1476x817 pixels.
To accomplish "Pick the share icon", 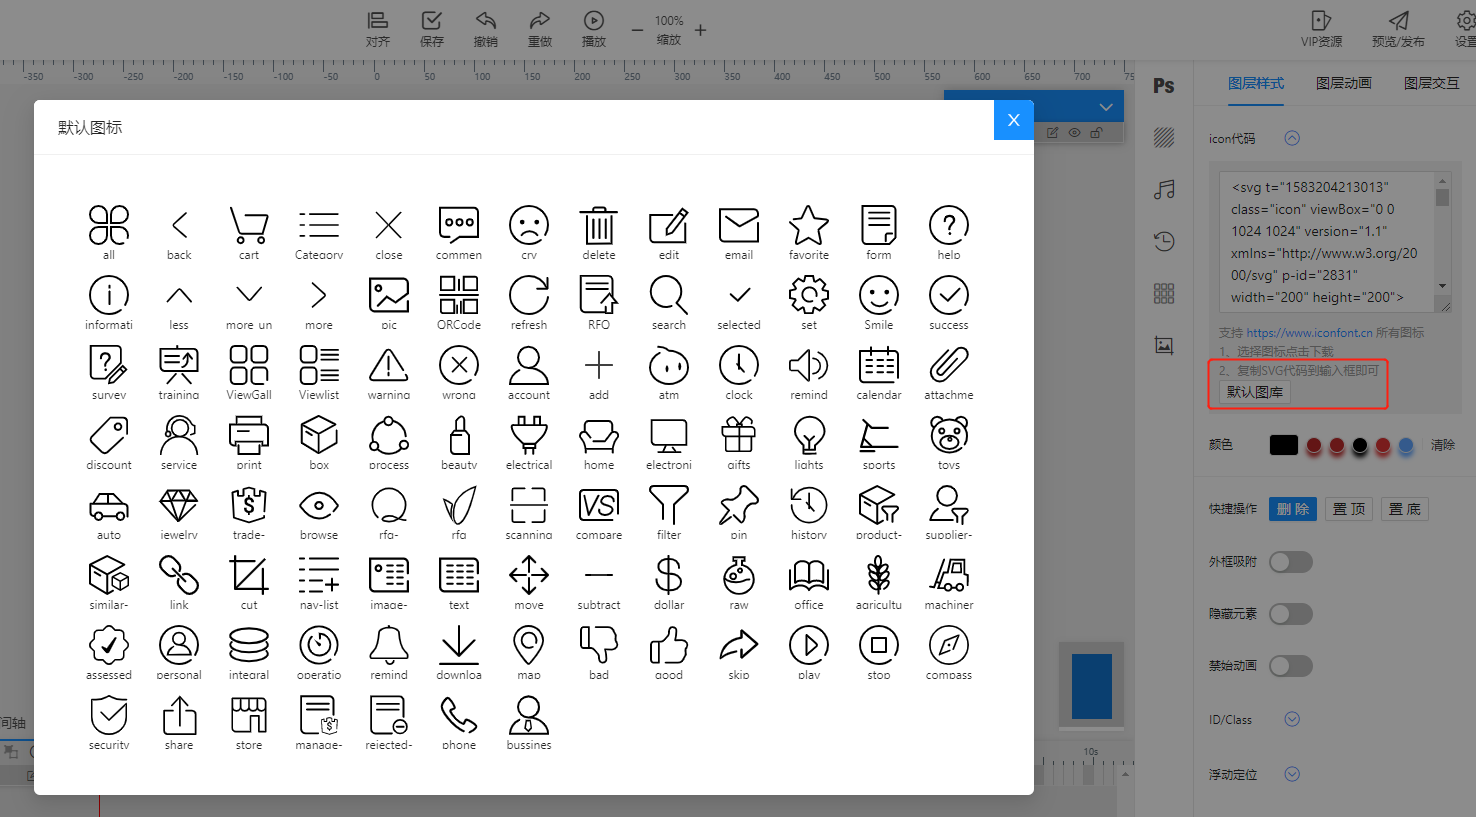I will pos(179,716).
